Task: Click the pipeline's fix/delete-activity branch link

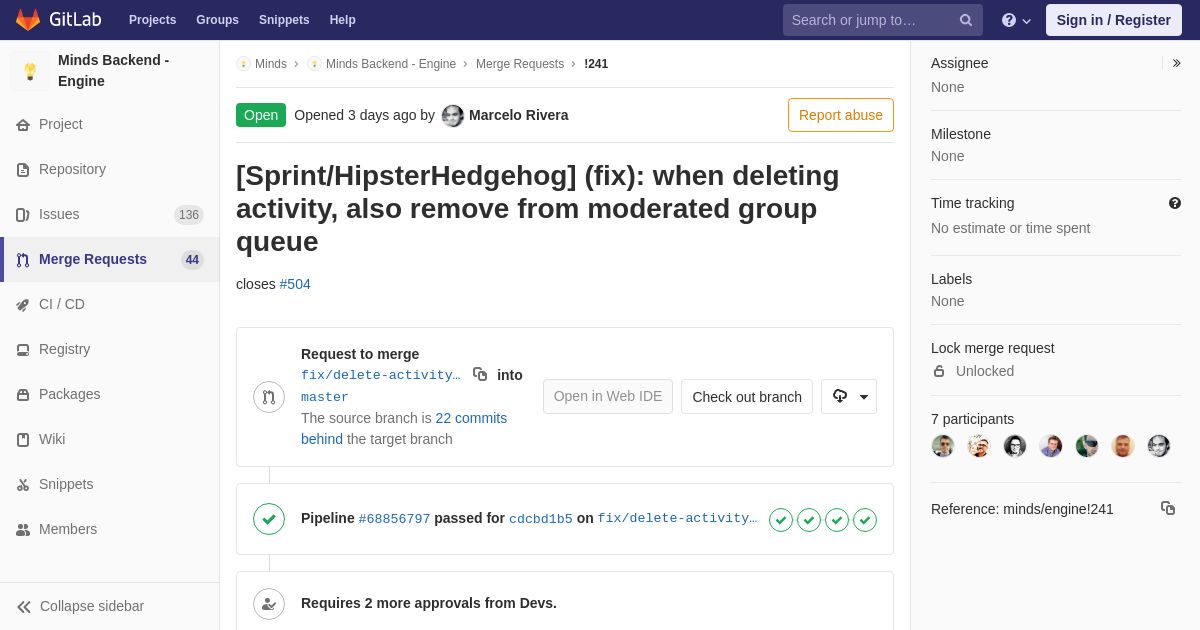Action: (678, 519)
